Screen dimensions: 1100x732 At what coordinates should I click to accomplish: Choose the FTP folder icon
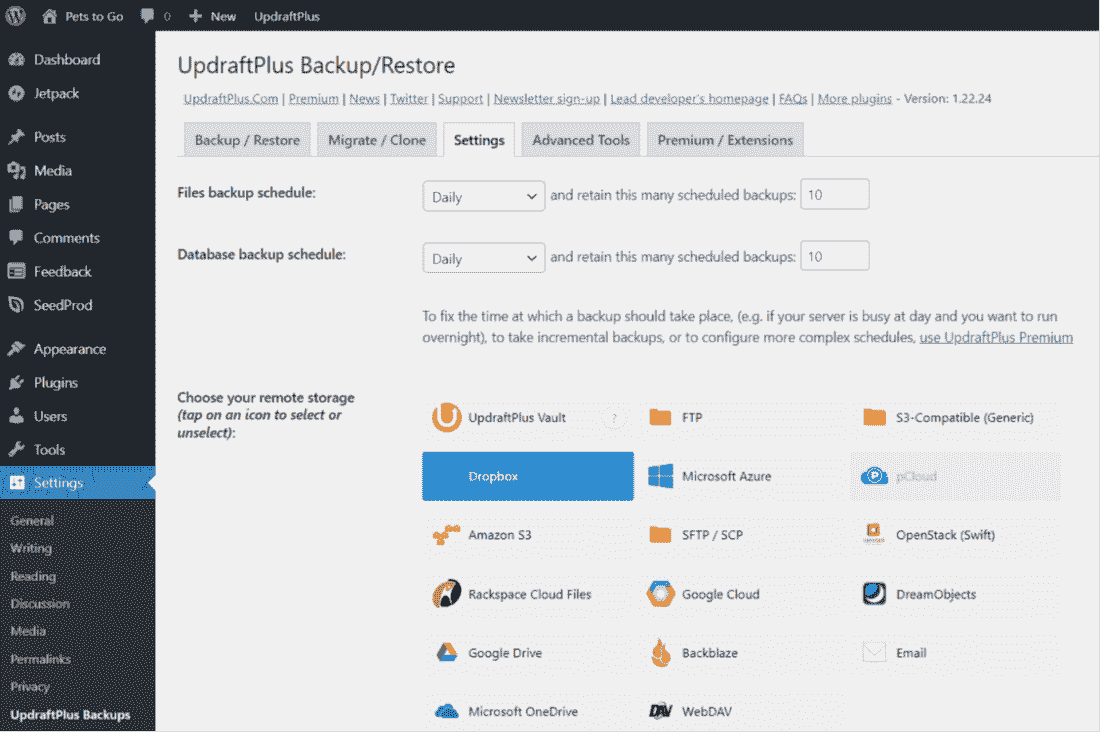[x=660, y=418]
